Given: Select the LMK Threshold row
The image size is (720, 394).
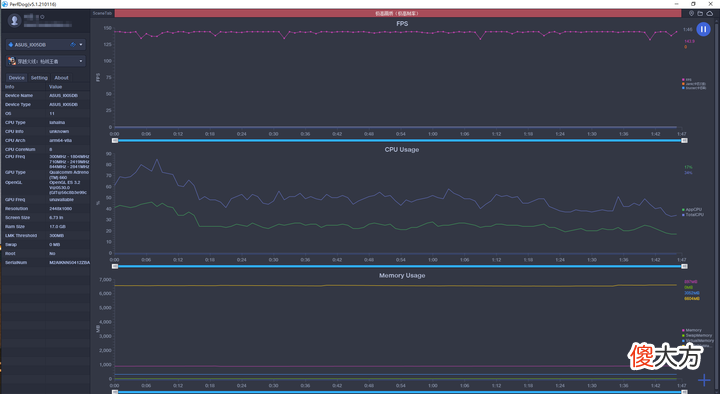Looking at the screenshot, I should (46, 236).
